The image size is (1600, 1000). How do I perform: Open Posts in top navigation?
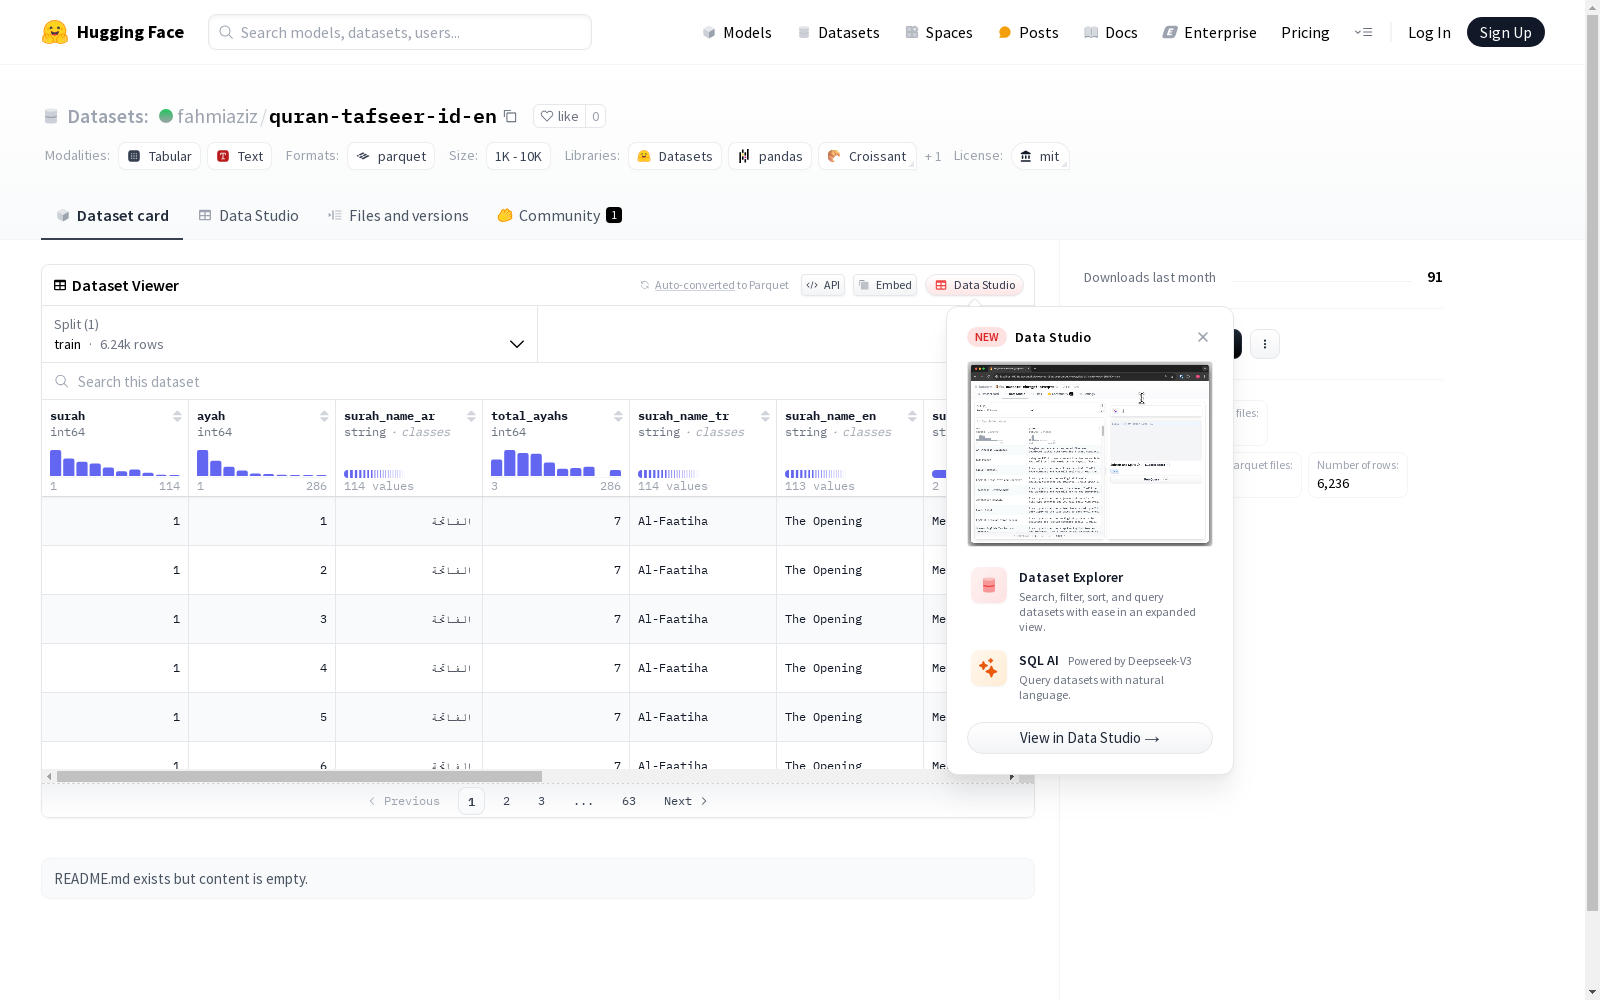1028,32
